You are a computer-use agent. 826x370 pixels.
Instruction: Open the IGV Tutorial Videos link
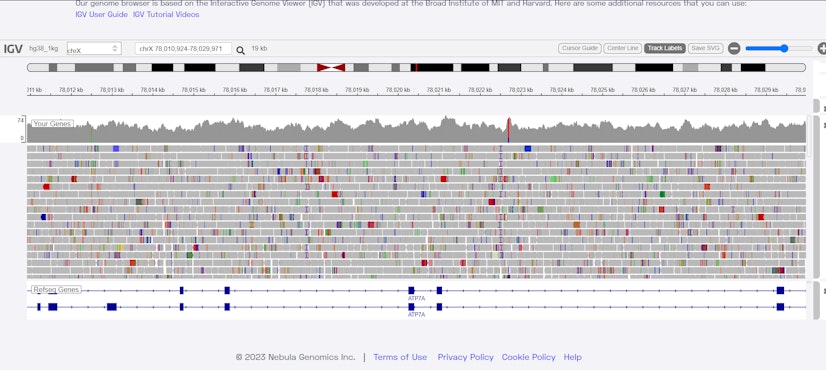point(166,15)
